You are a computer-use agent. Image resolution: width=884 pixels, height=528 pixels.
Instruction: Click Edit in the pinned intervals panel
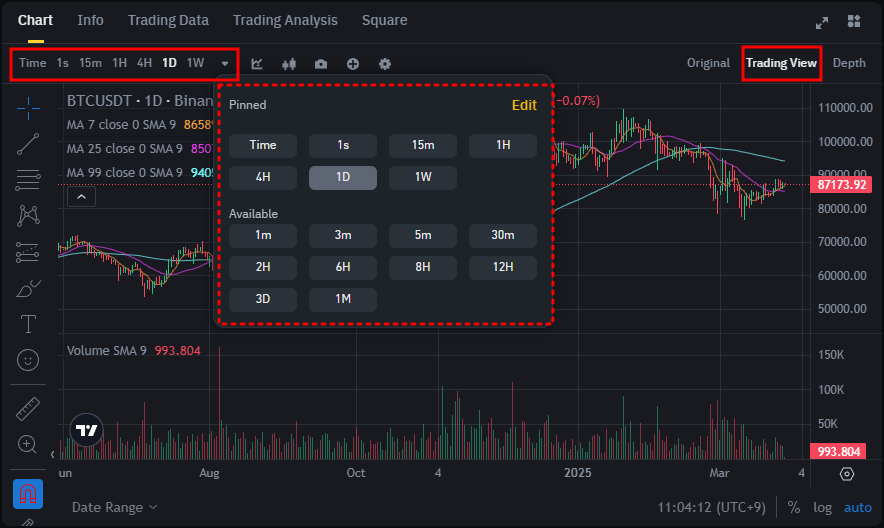point(524,105)
